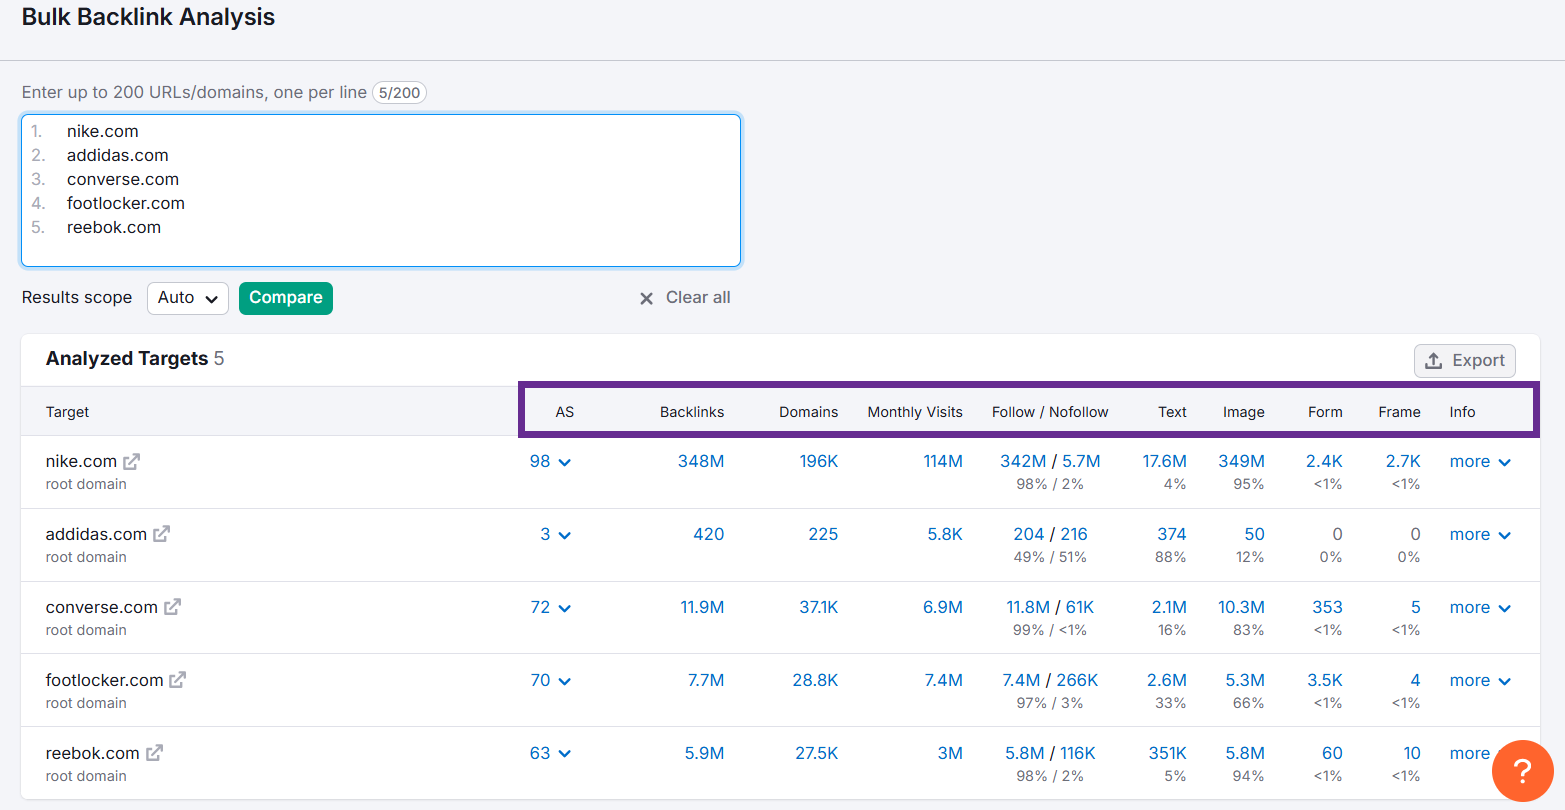Open the Results scope Auto dropdown

coord(188,298)
